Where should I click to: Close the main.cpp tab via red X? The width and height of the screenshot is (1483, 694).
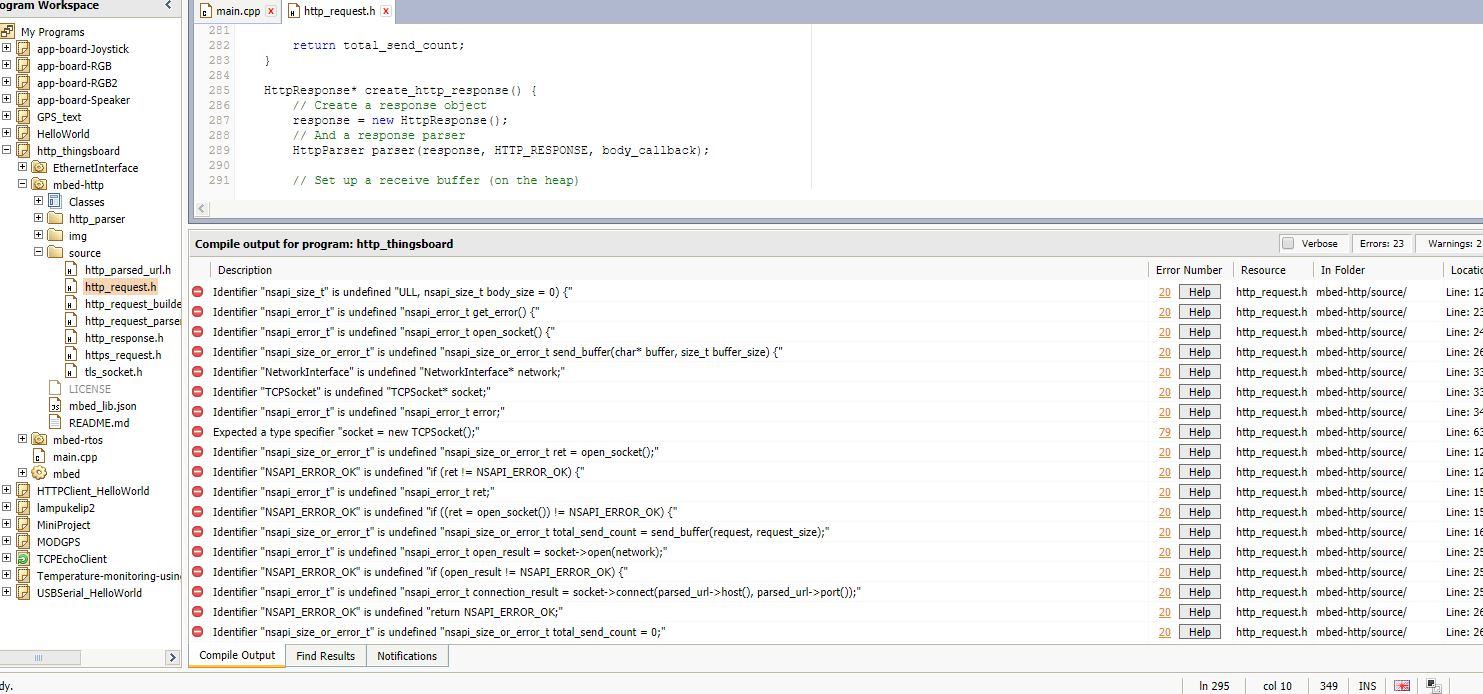[x=270, y=12]
